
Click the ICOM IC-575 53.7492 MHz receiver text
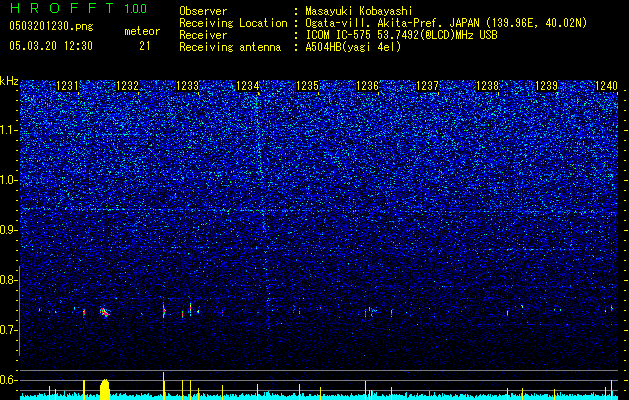[401, 35]
